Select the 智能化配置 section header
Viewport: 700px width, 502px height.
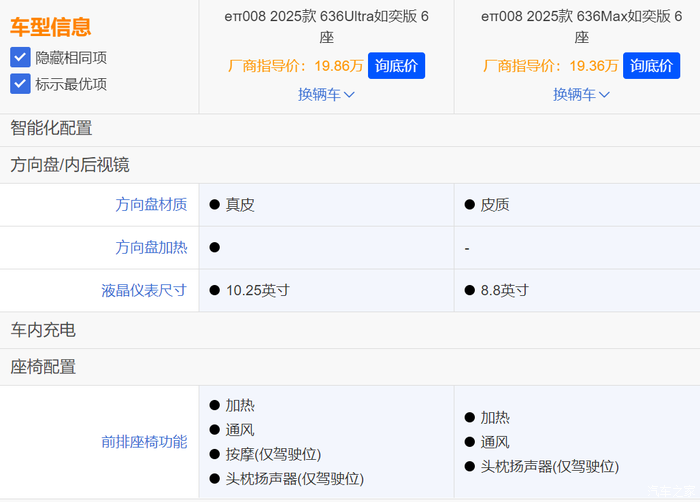51,128
